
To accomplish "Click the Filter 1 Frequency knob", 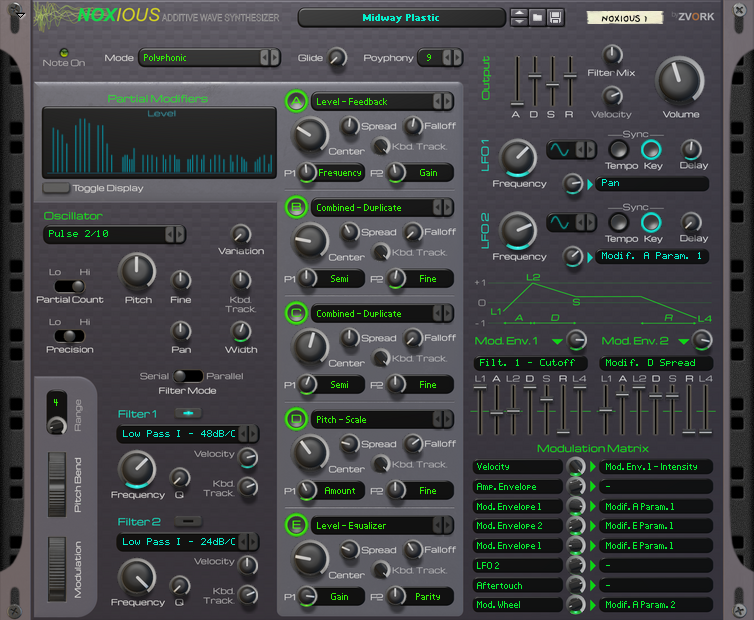I will coord(137,469).
